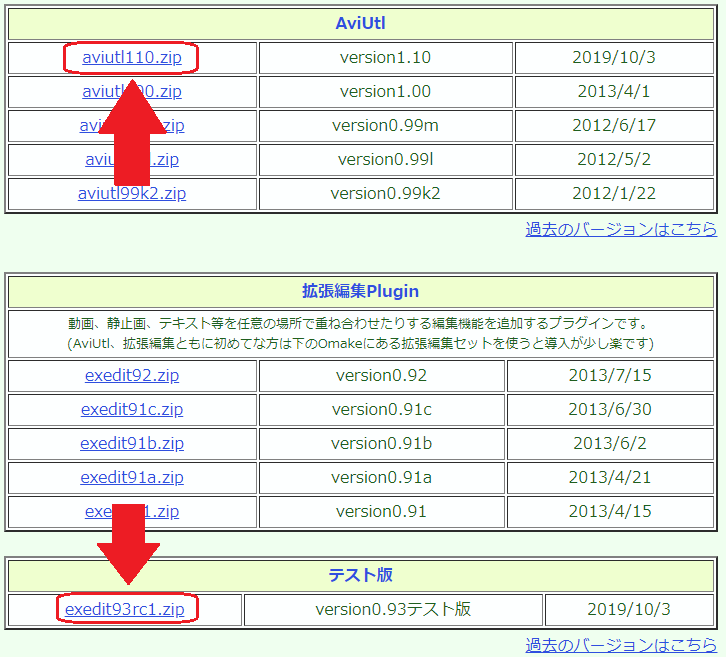The width and height of the screenshot is (726, 657).
Task: Click the plugin description paragraph
Action: (x=361, y=333)
